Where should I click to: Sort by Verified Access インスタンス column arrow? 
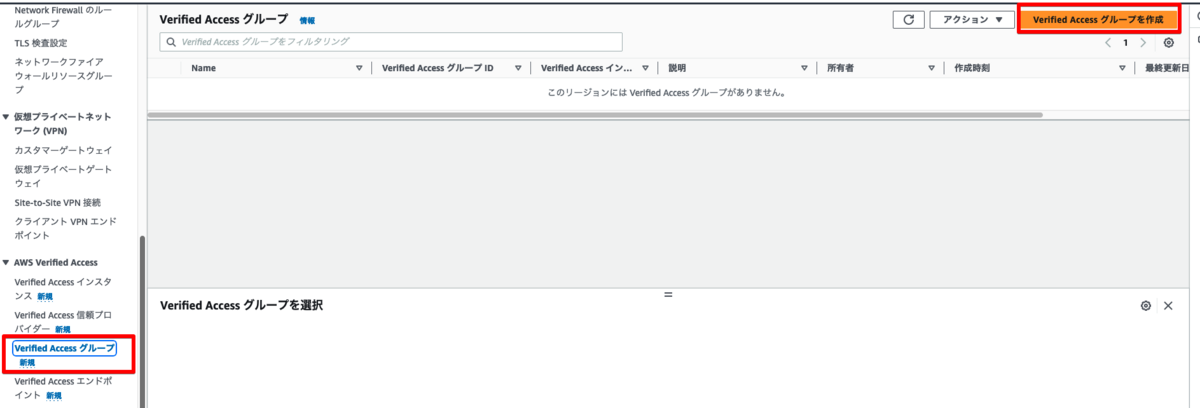(646, 68)
